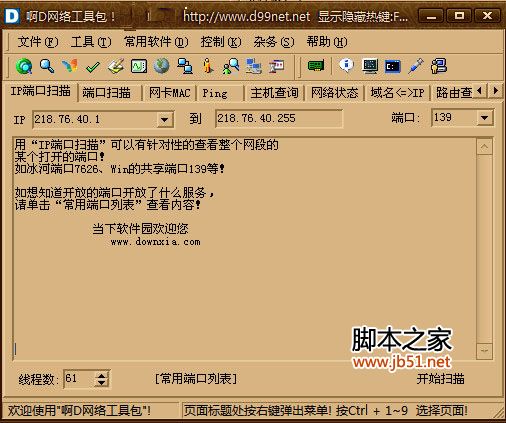Click the 开始扫描 button
This screenshot has height=423, width=506.
tap(440, 379)
